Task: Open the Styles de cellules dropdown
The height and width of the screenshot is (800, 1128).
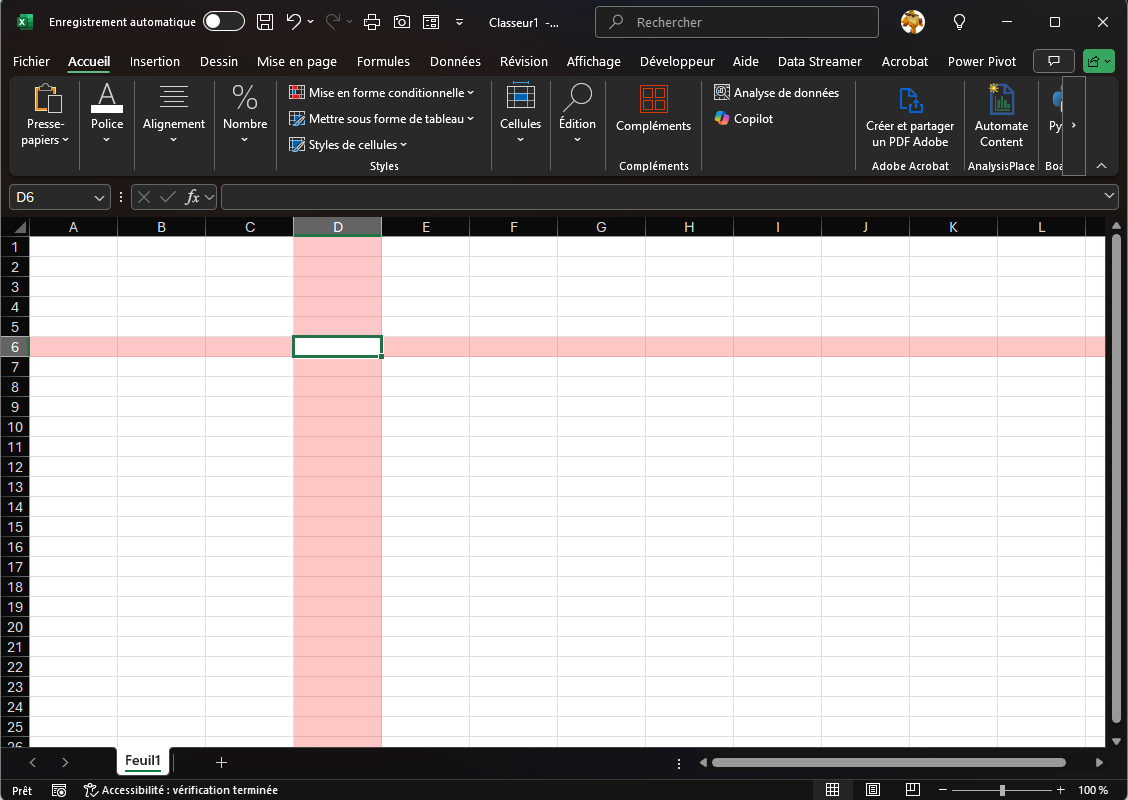Action: coord(348,145)
